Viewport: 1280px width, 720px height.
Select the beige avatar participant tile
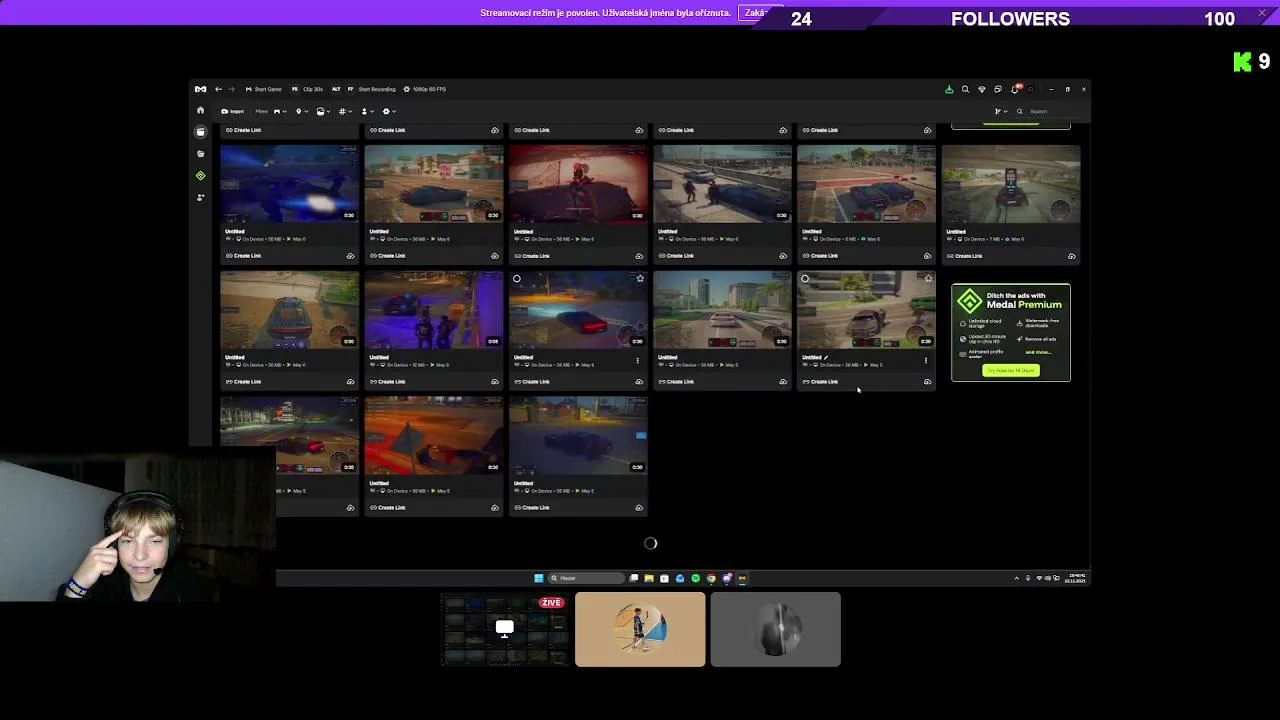(x=640, y=629)
